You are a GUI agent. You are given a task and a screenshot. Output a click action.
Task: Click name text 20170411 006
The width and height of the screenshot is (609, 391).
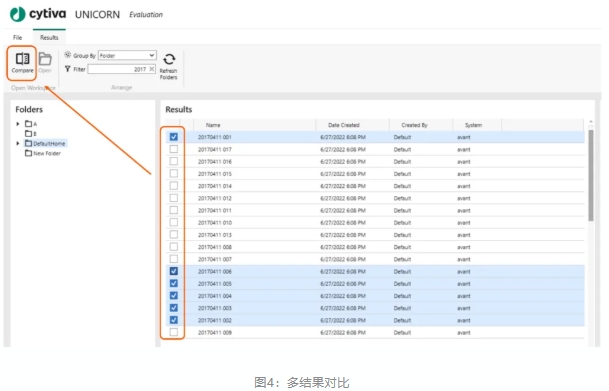[215, 271]
